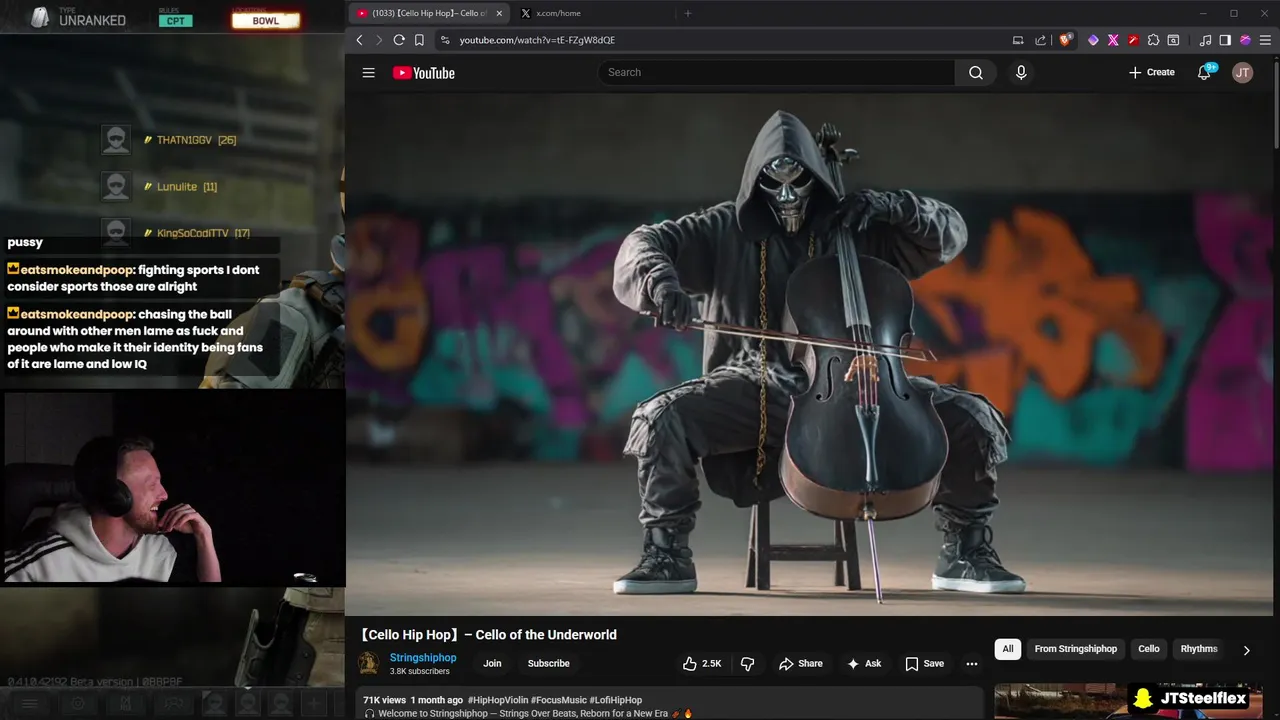Viewport: 1280px width, 720px height.
Task: Dislike the video with thumbs down
Action: [747, 663]
